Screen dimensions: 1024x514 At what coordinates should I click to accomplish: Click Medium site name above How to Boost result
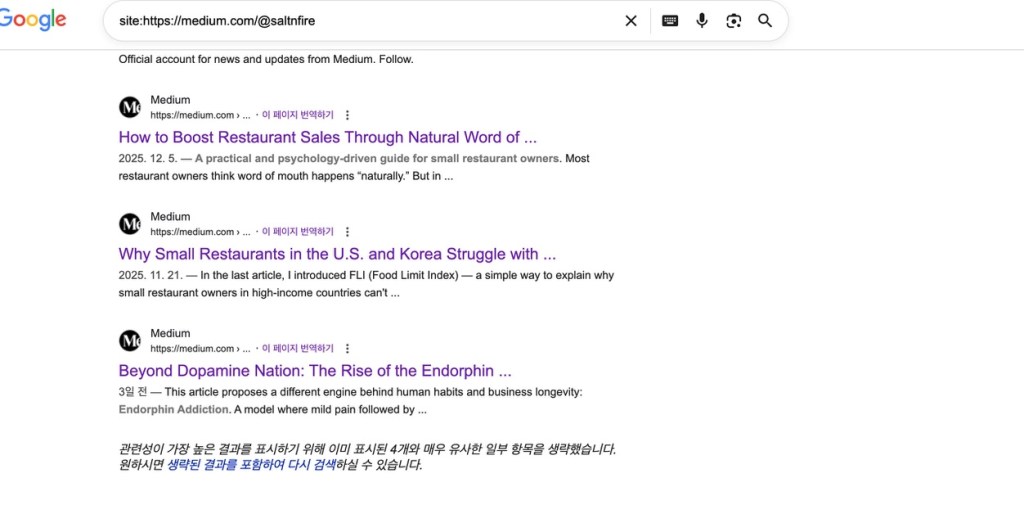[x=170, y=100]
